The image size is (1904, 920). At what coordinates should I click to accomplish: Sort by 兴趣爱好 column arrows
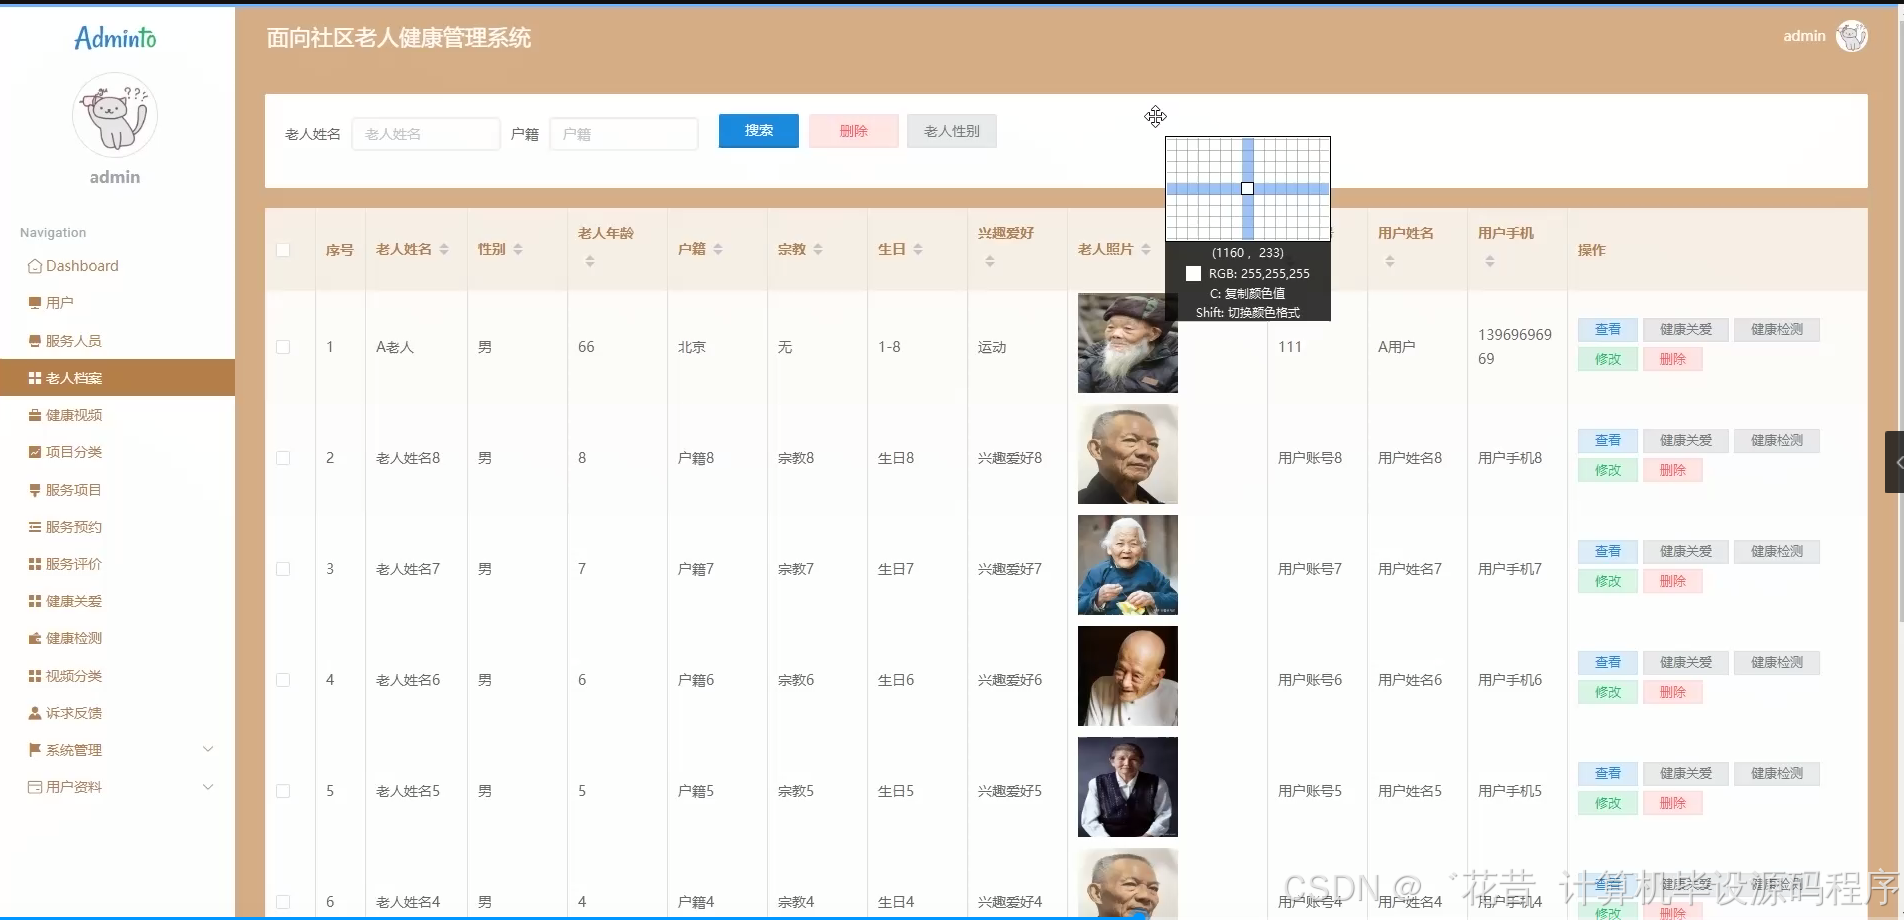pyautogui.click(x=990, y=261)
